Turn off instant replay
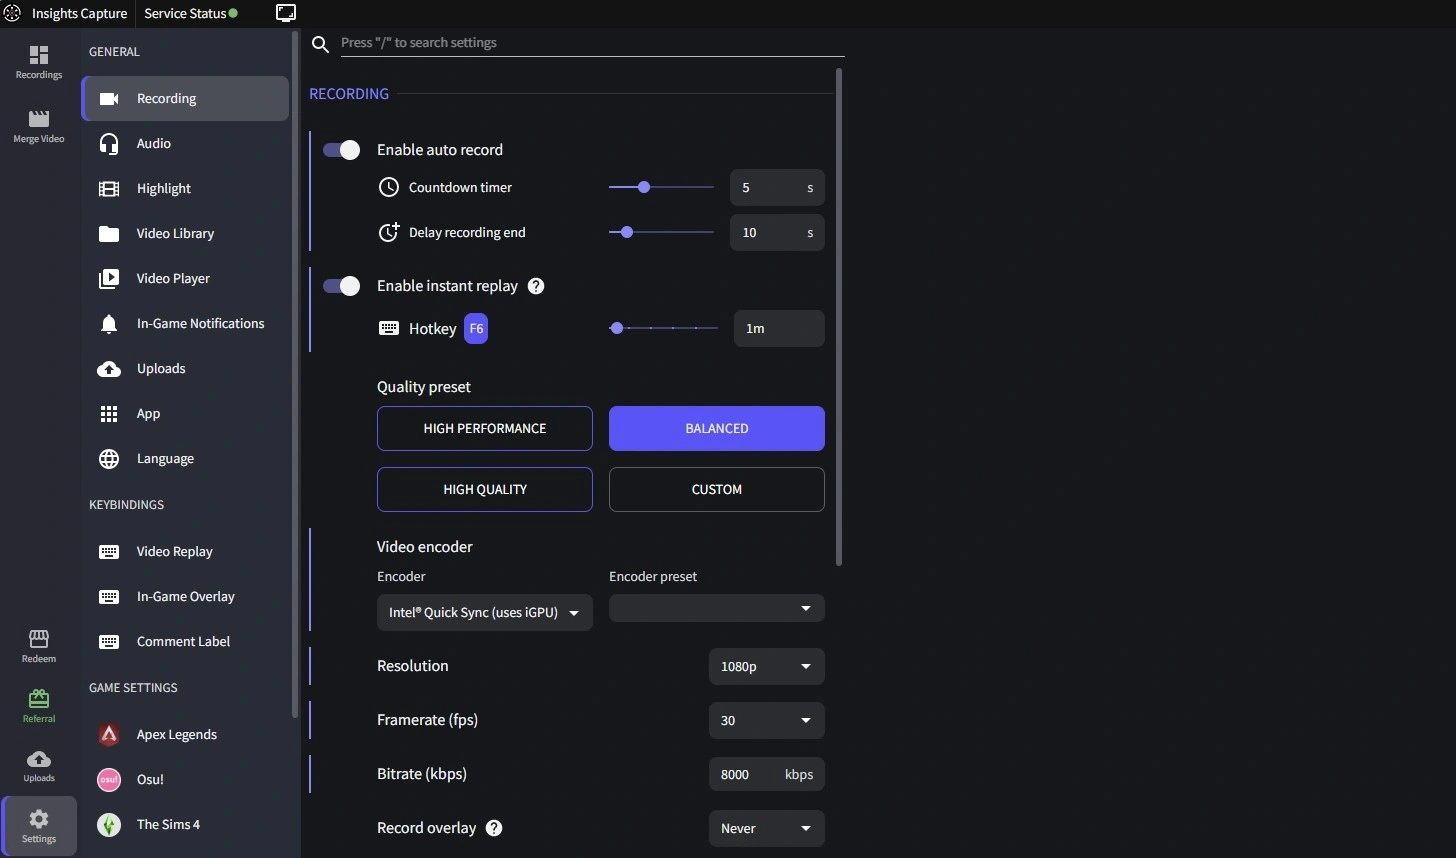This screenshot has width=1456, height=858. [341, 286]
